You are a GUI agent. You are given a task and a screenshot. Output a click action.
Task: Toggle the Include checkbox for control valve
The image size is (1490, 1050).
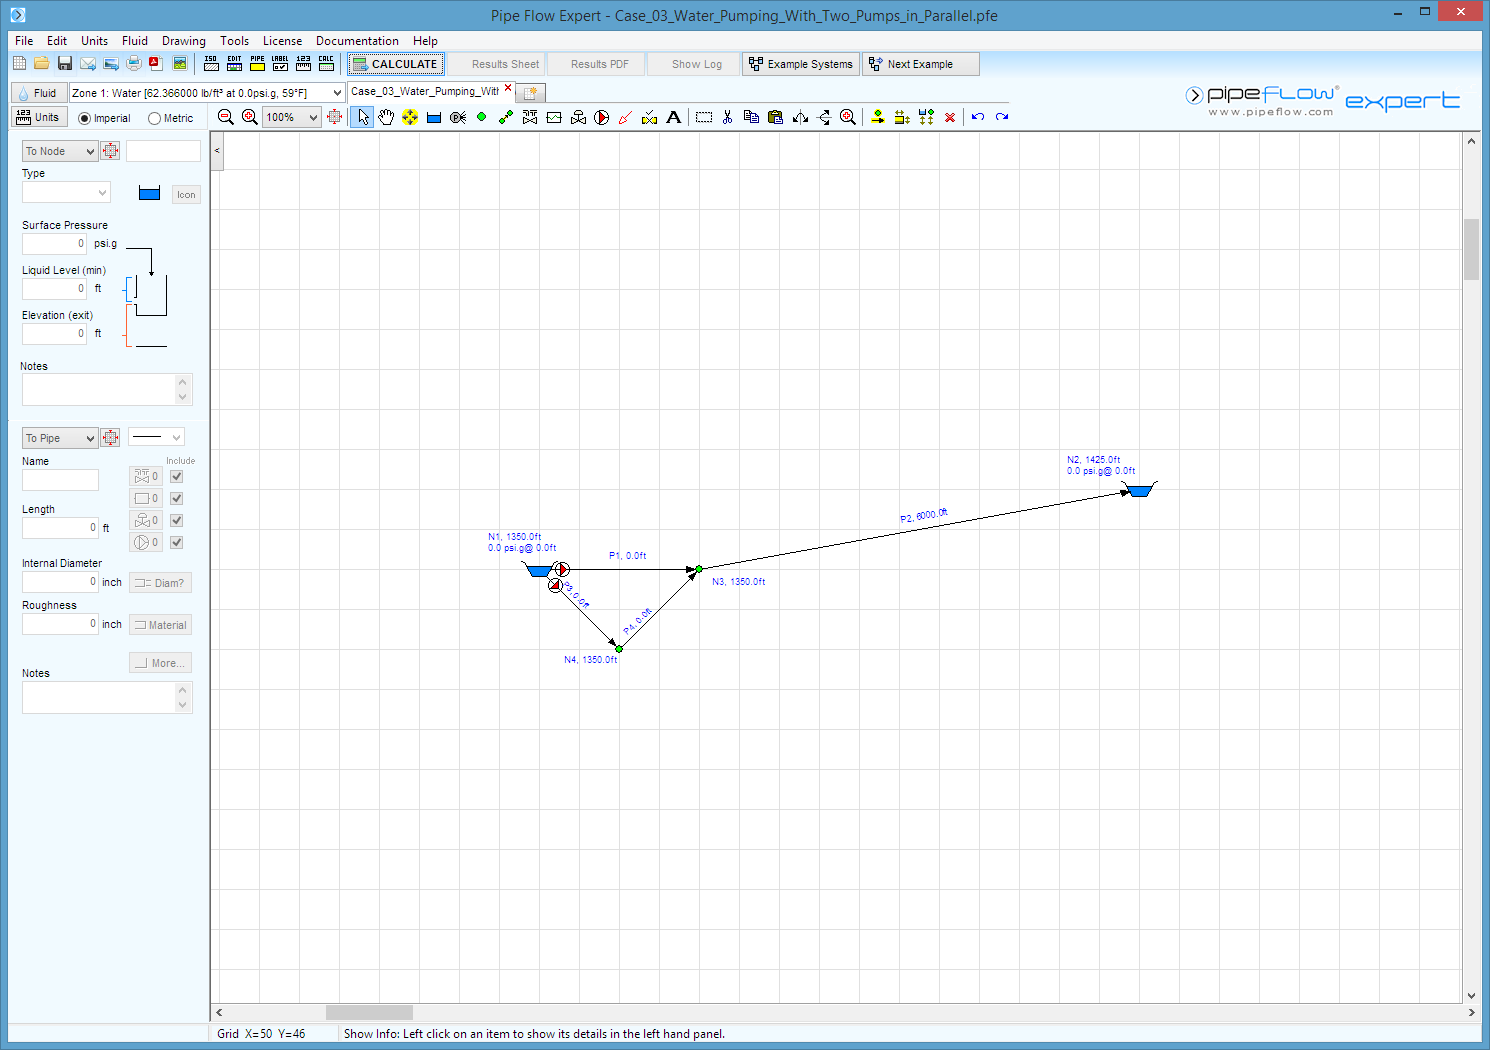[177, 521]
